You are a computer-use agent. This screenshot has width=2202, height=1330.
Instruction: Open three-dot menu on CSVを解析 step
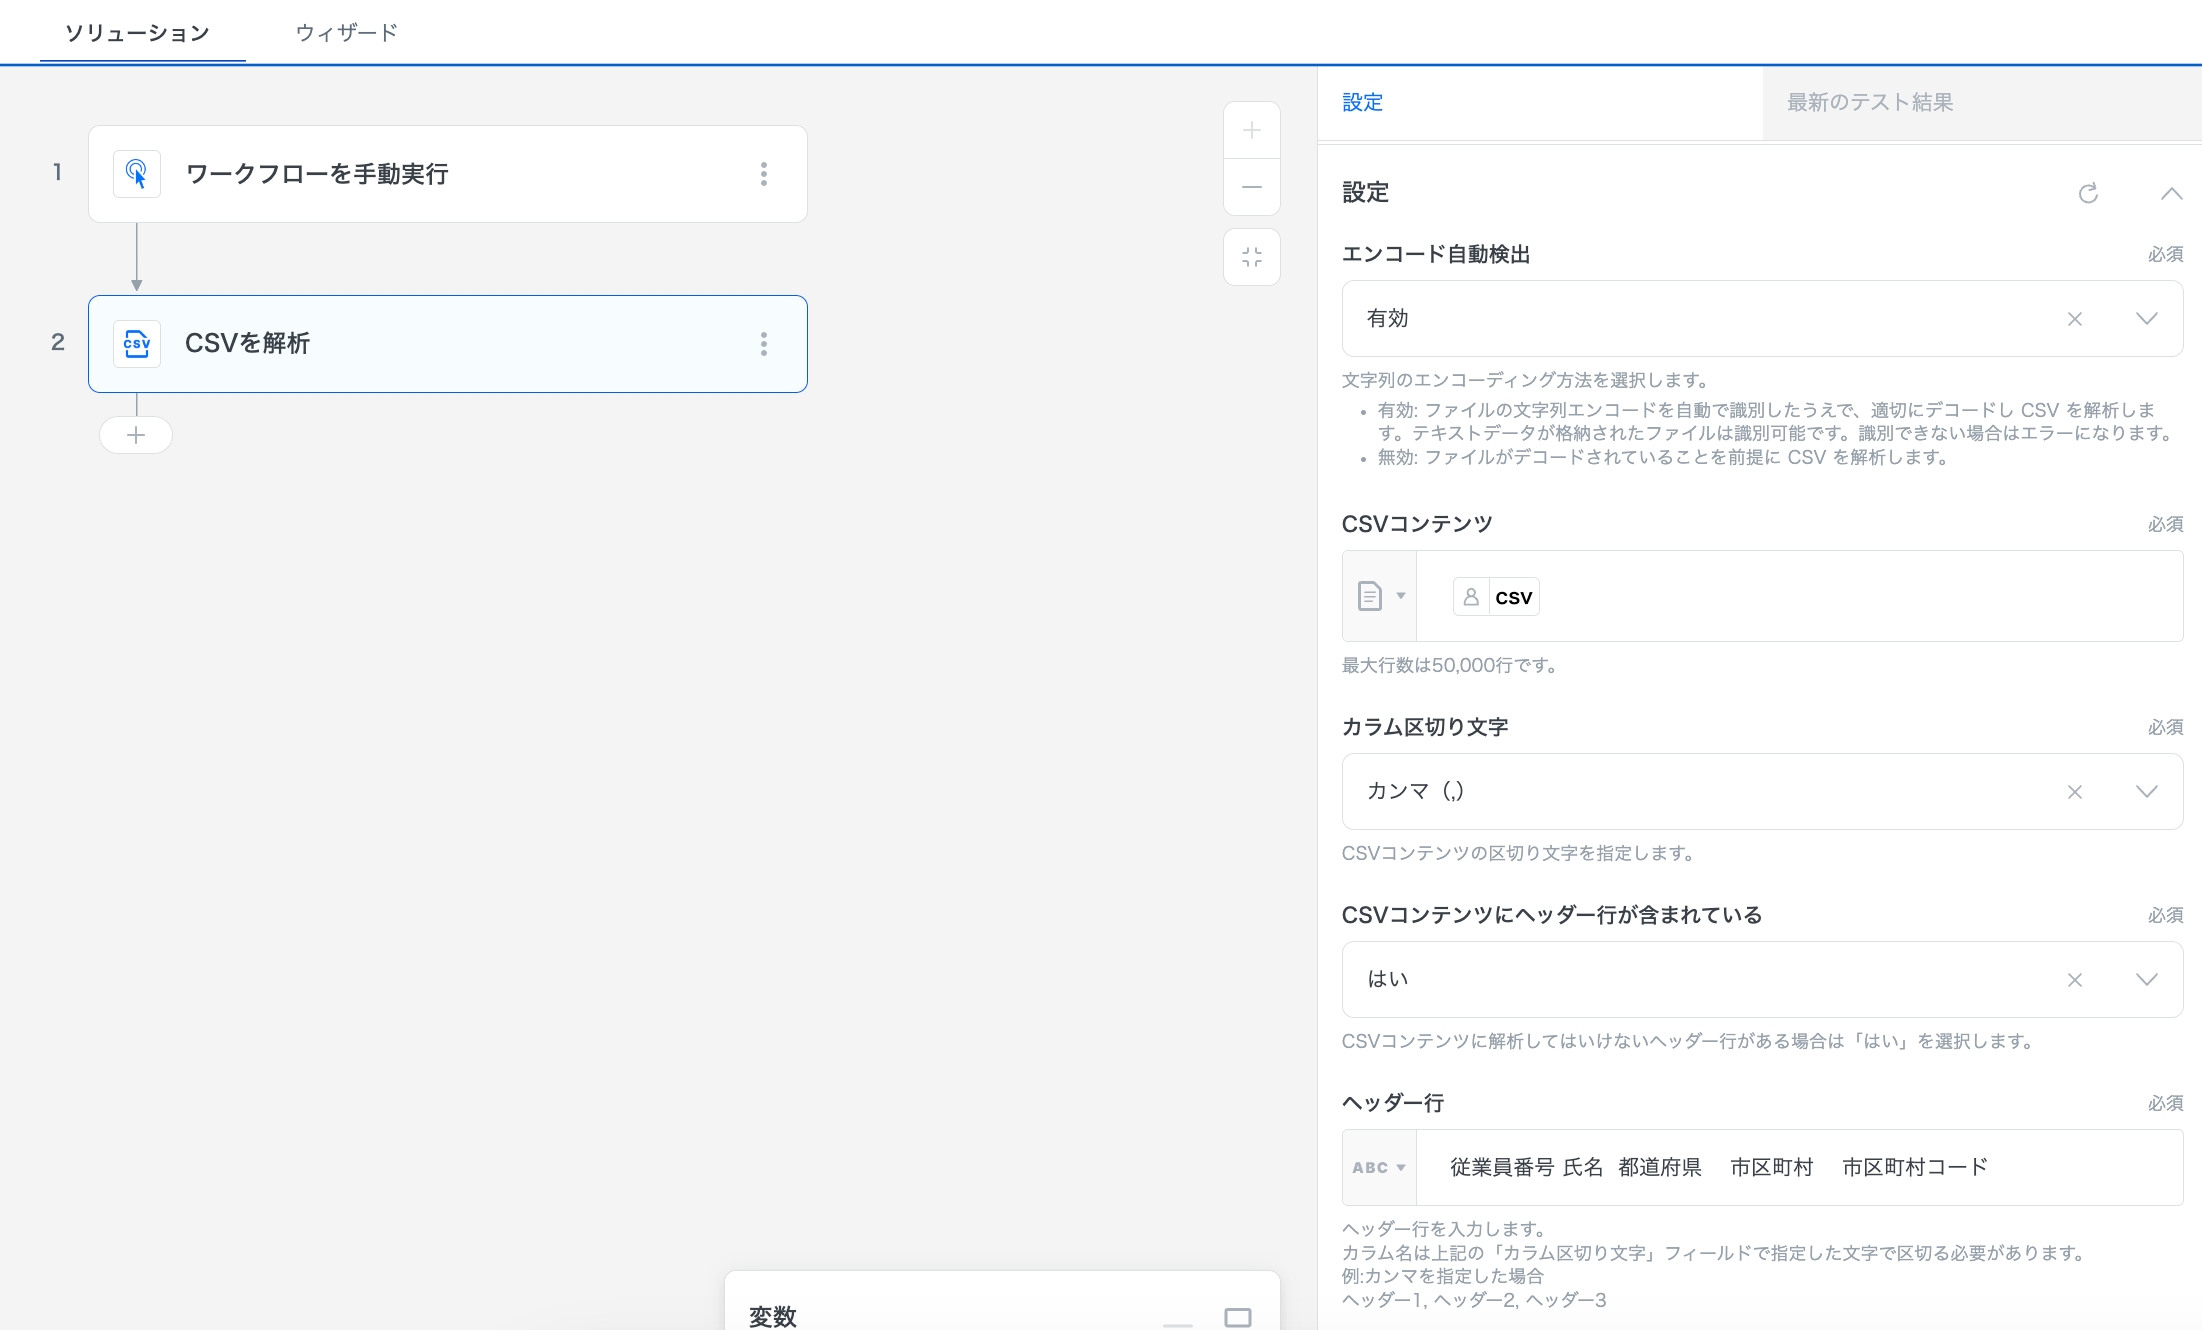764,344
